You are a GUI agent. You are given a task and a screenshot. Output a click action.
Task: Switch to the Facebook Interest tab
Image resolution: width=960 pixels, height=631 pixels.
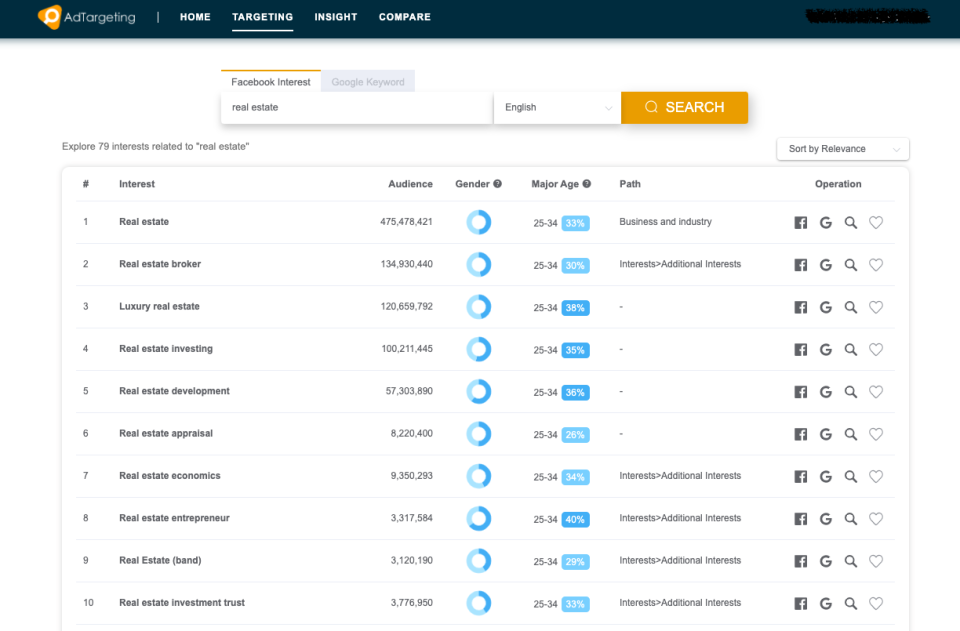click(271, 81)
